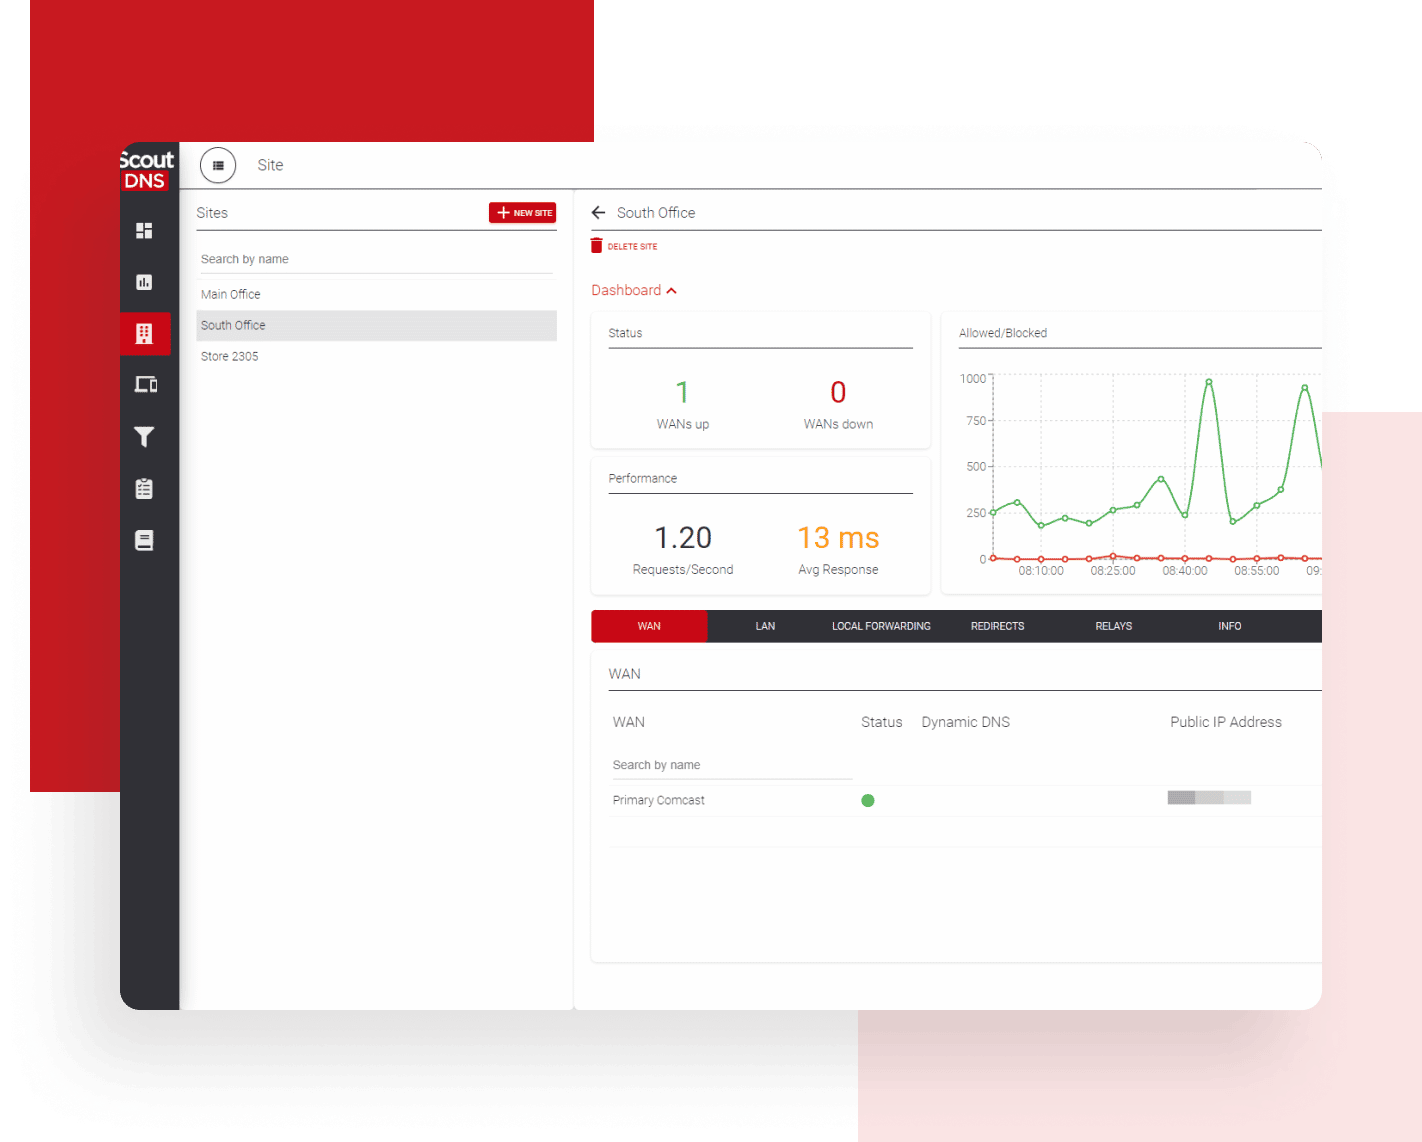The width and height of the screenshot is (1422, 1142).
Task: Open the Logs icon at sidebar bottom
Action: coord(144,539)
